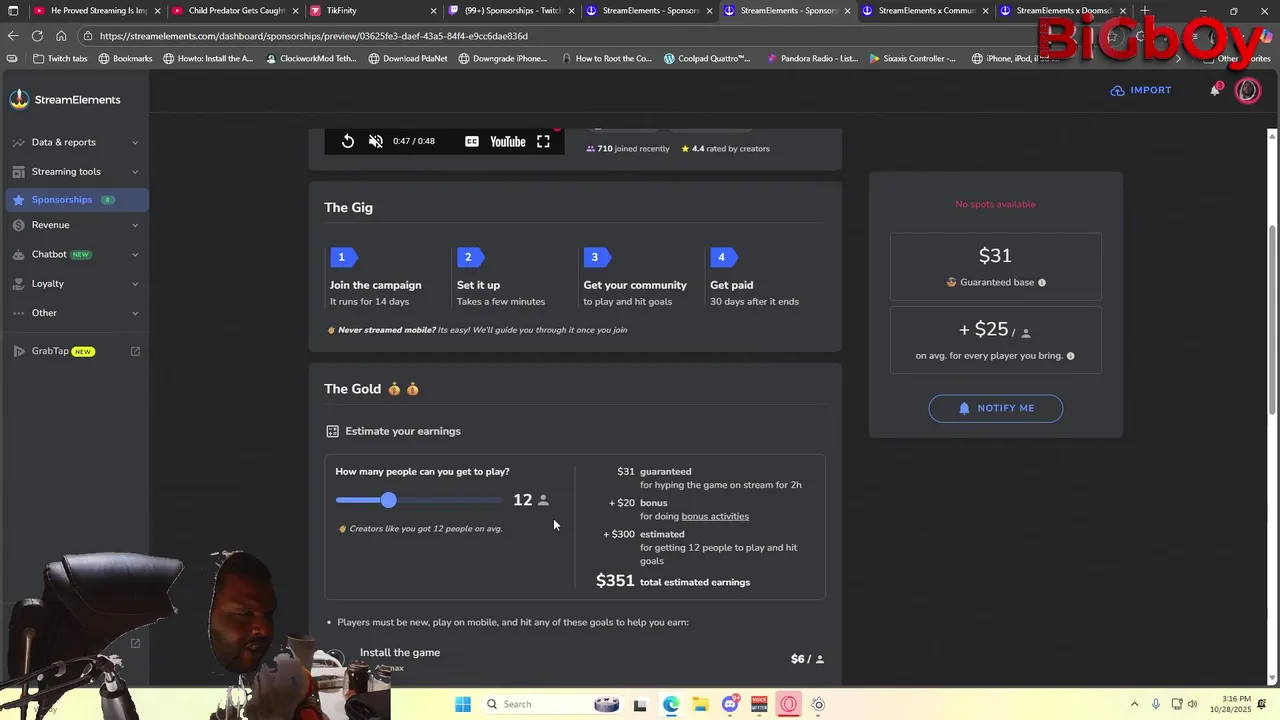Click the players slider handle
Viewport: 1280px width, 720px height.
click(388, 500)
